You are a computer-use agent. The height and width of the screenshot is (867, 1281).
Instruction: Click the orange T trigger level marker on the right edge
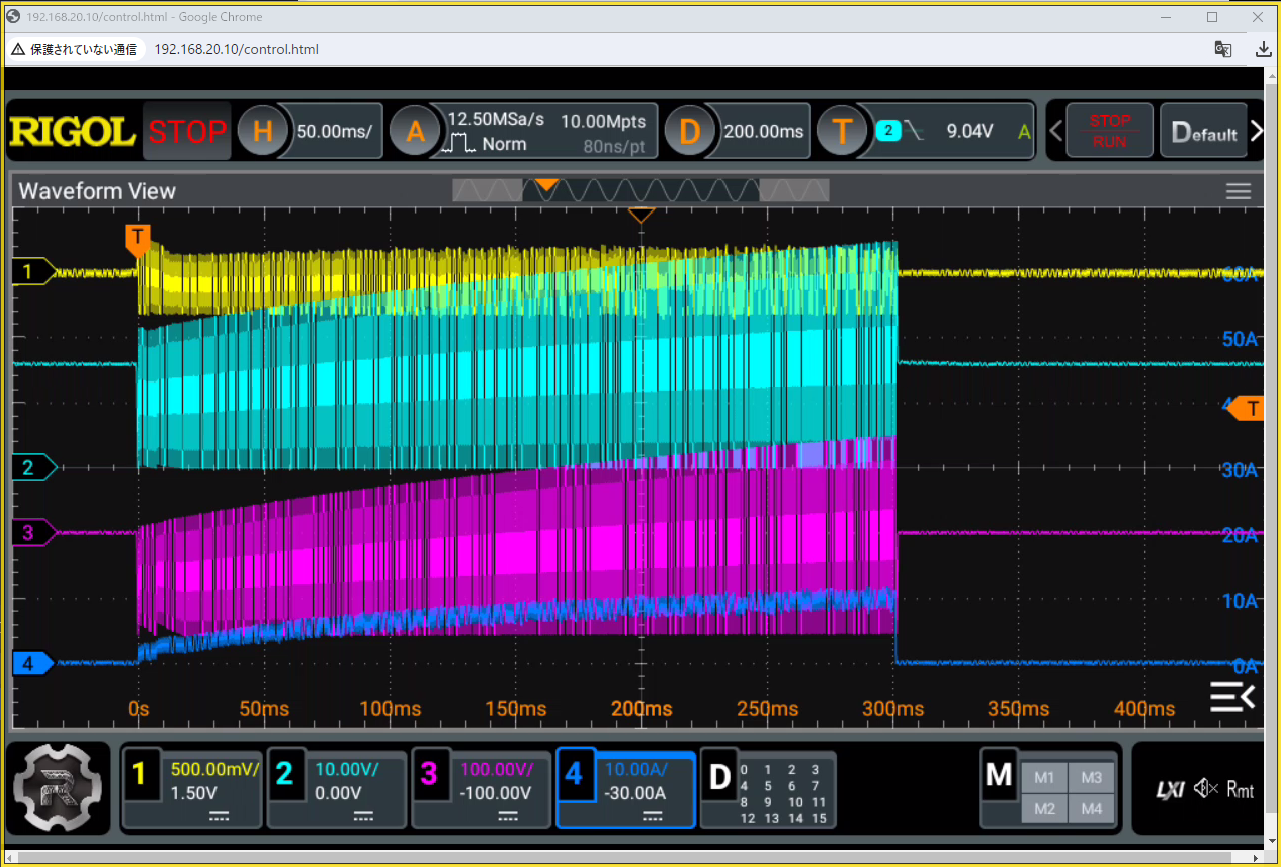coord(1245,407)
